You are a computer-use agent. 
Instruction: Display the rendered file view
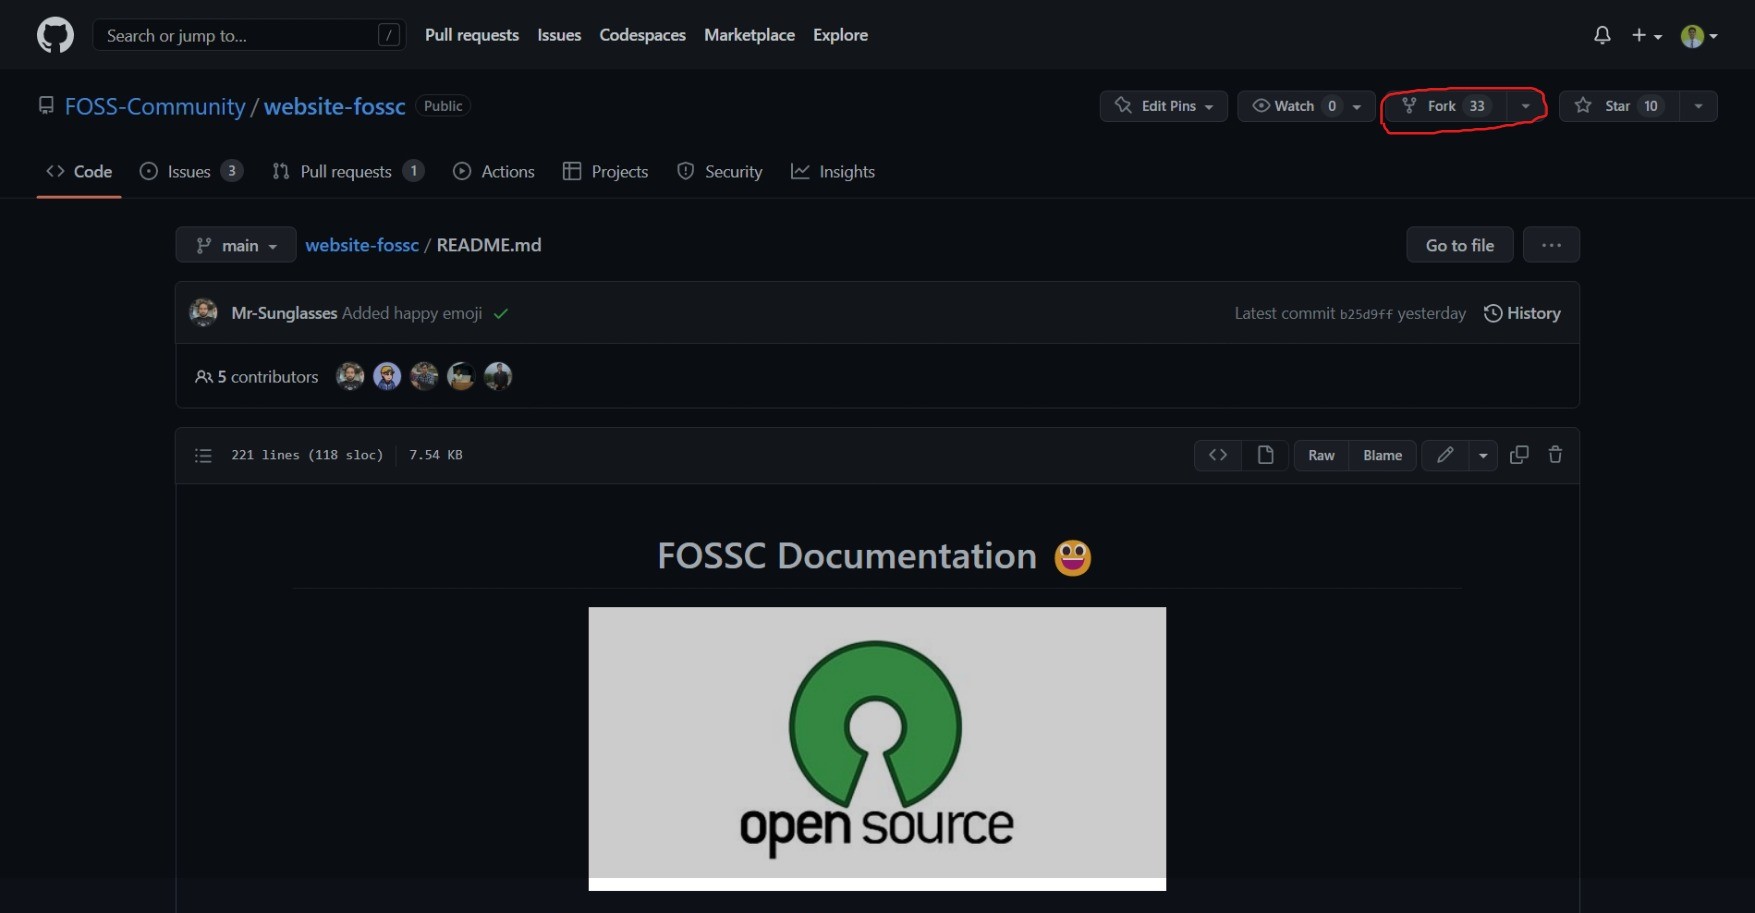(1265, 455)
